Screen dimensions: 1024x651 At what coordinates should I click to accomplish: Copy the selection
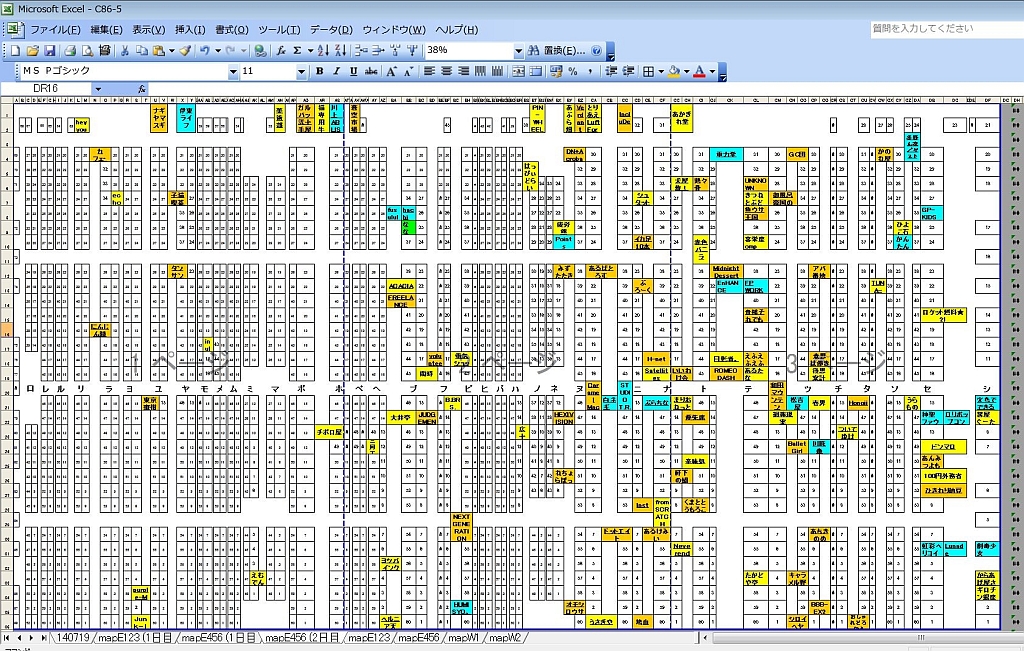(141, 50)
